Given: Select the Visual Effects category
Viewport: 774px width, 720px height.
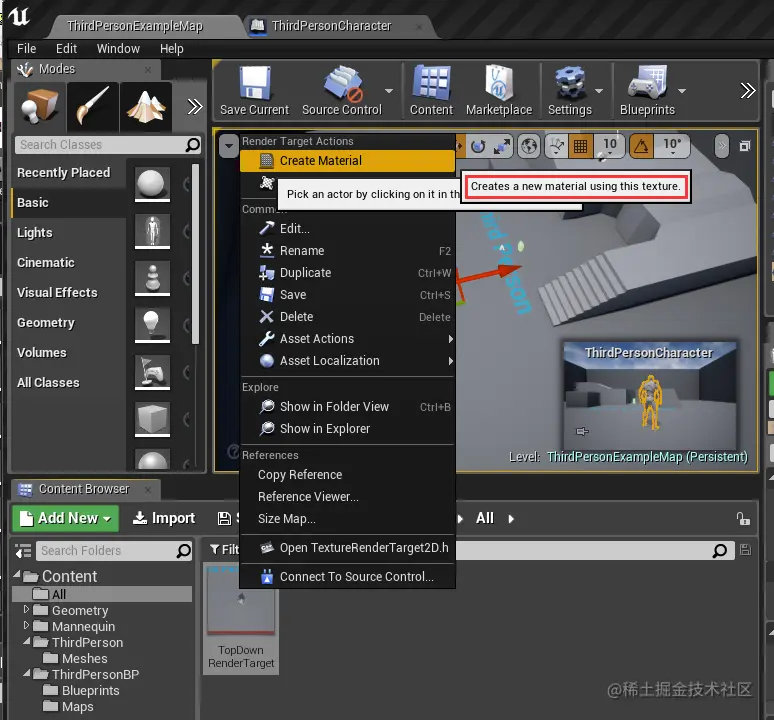Looking at the screenshot, I should pyautogui.click(x=68, y=293).
